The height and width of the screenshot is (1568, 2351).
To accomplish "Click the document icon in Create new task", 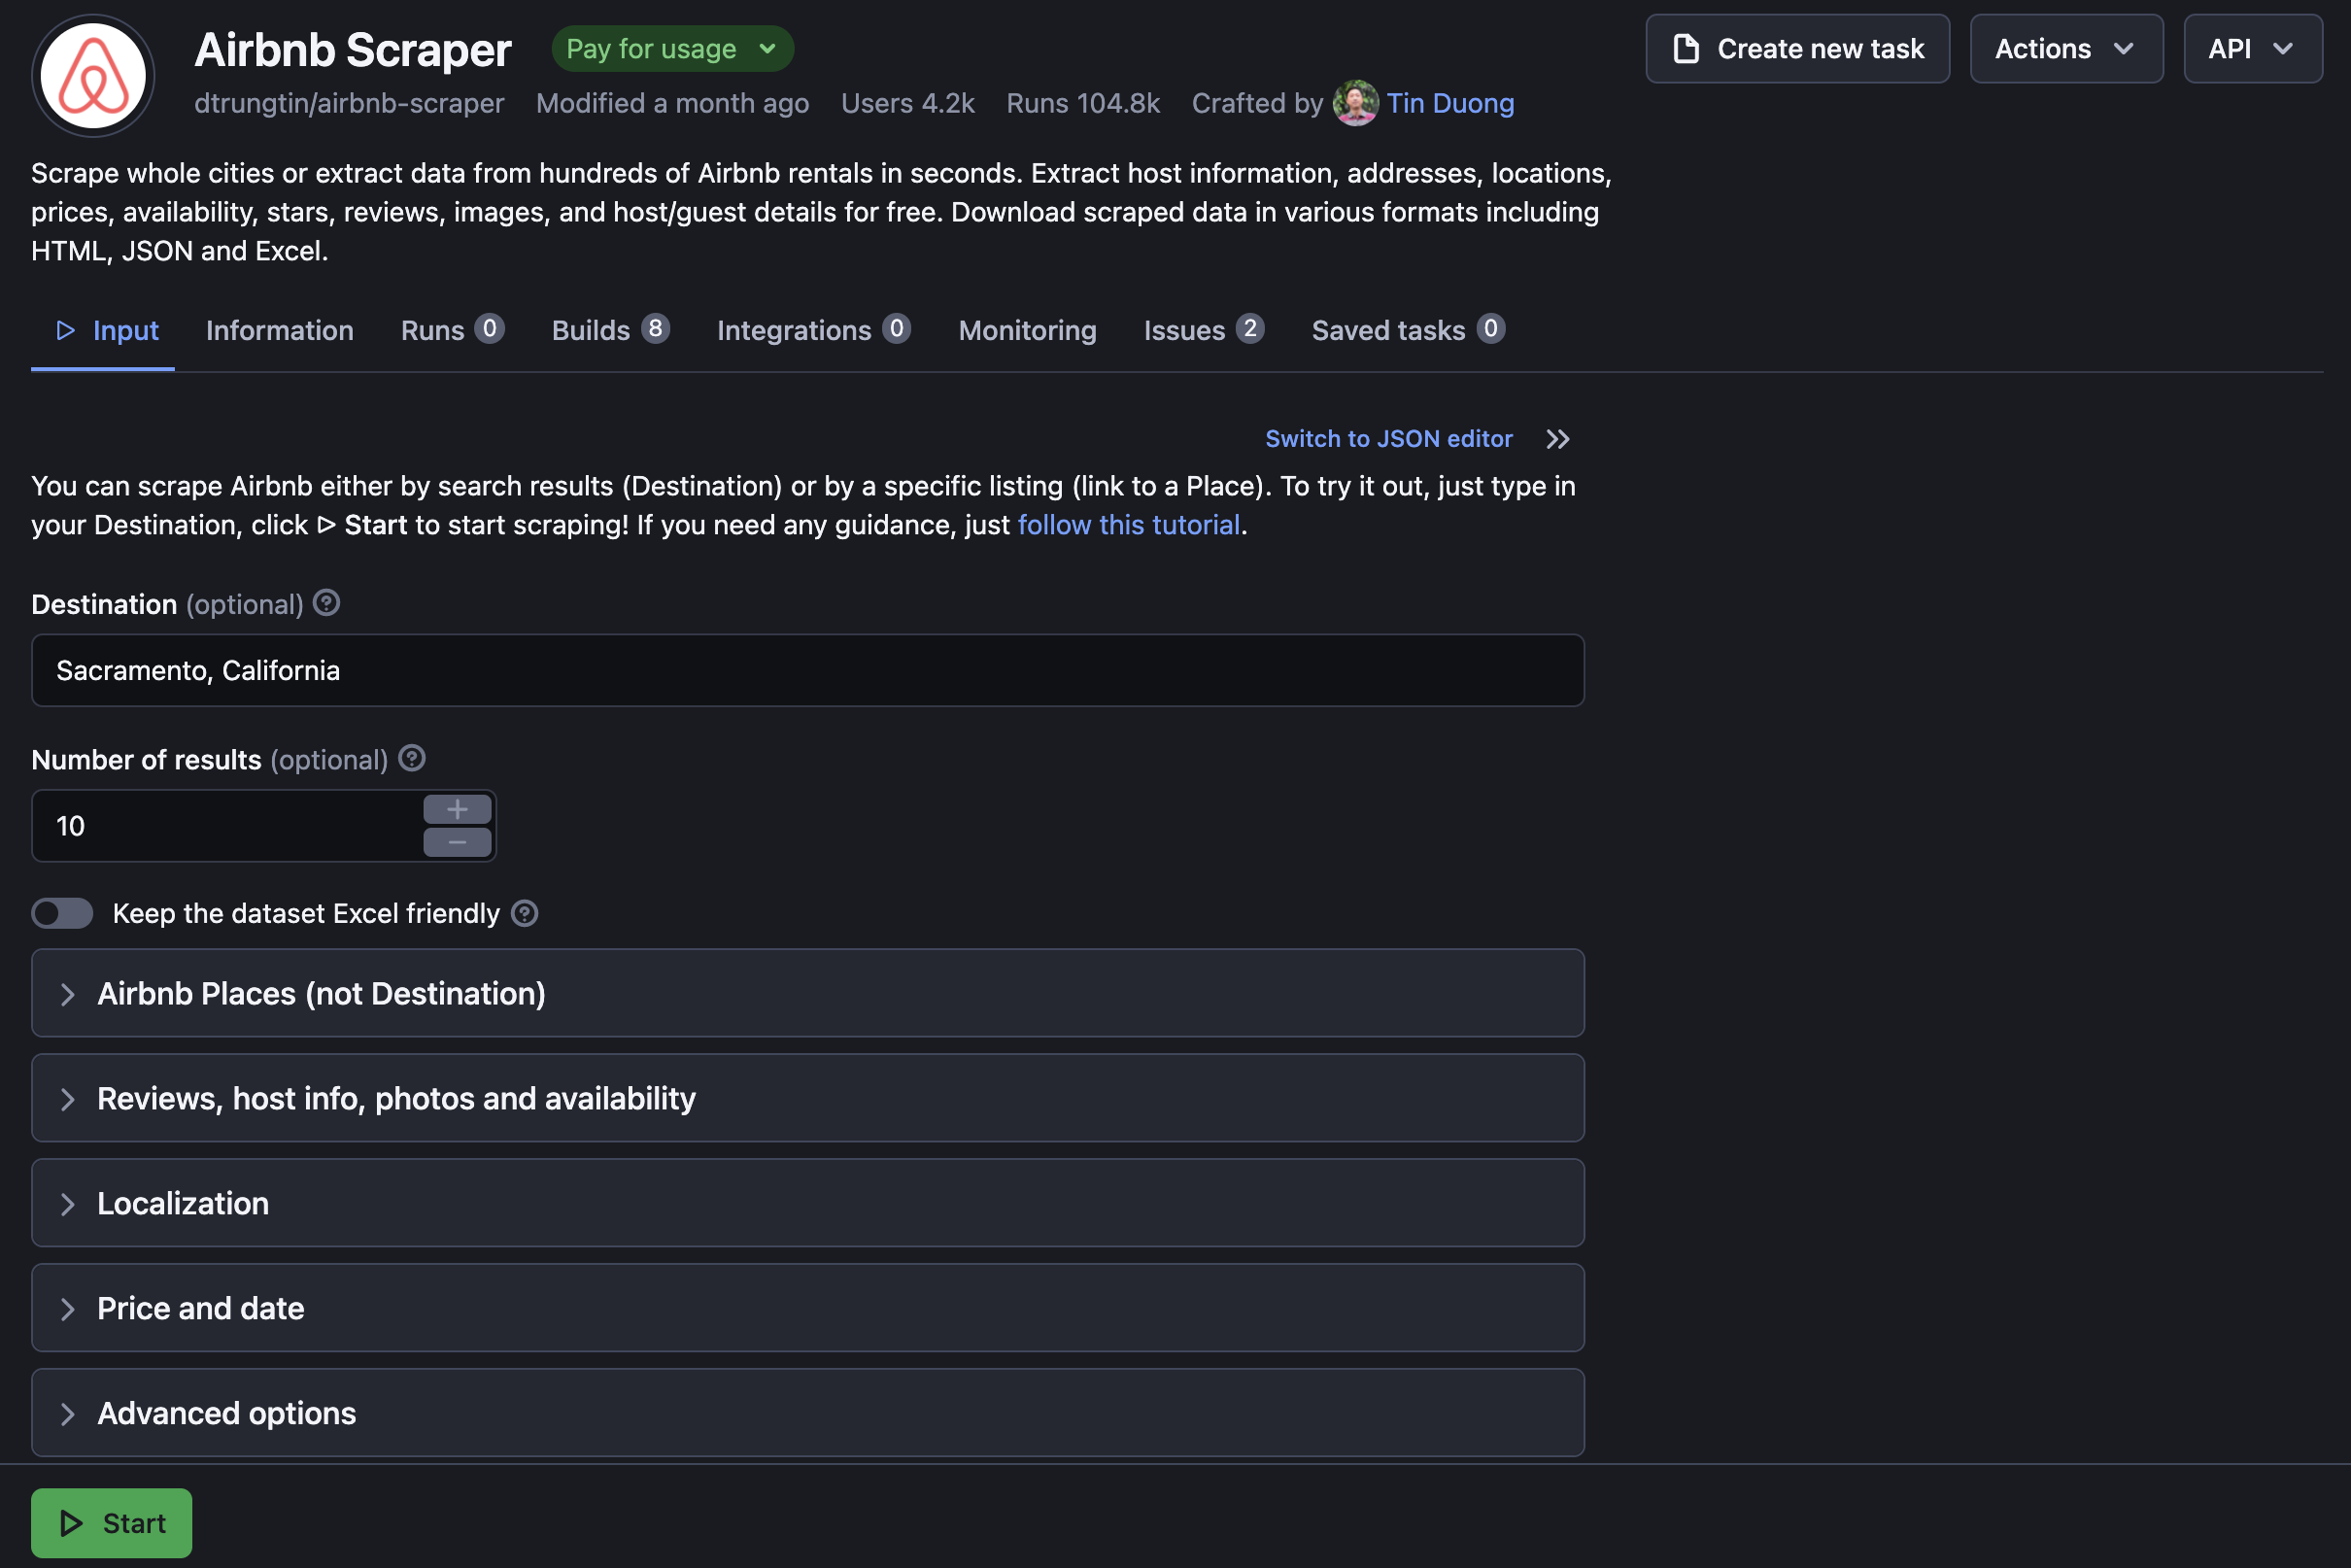I will point(1686,48).
